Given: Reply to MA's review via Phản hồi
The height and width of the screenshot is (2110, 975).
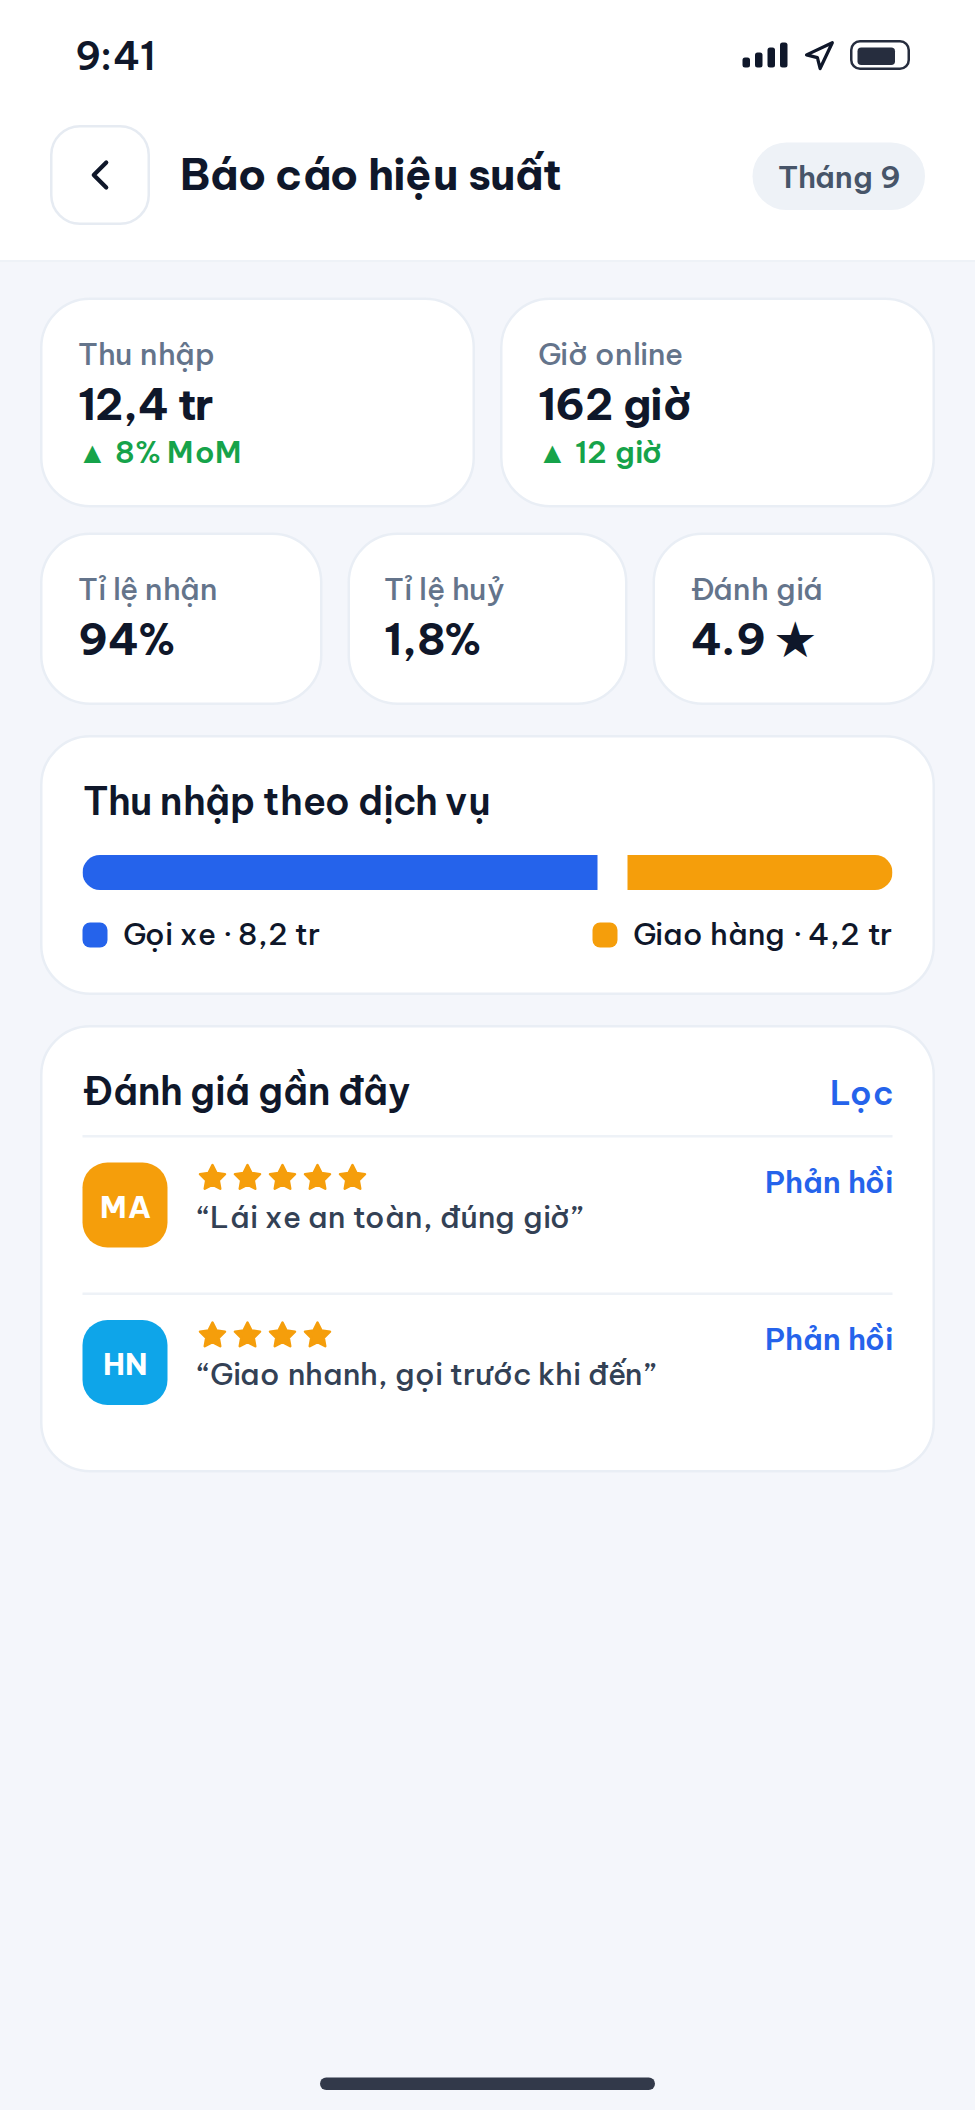Looking at the screenshot, I should click(829, 1182).
